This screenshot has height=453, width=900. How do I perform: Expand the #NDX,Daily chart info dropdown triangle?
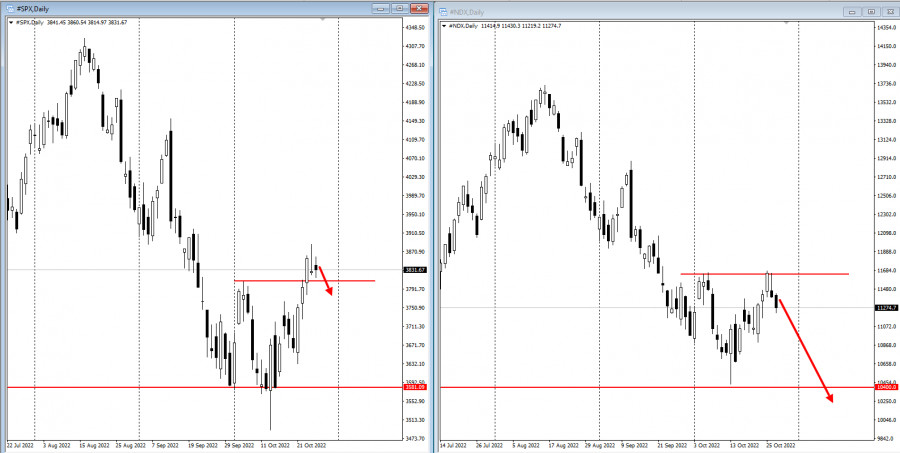pos(444,26)
